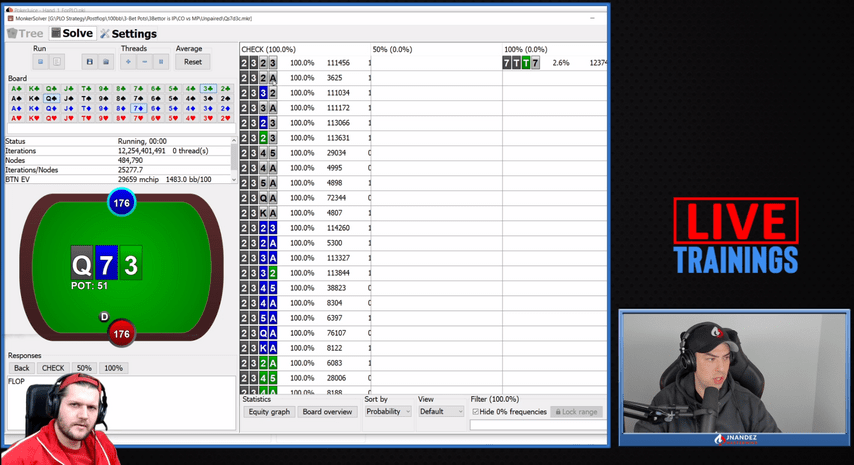Open the Sort by Probability dropdown
Screen dimensions: 854x465
388,412
